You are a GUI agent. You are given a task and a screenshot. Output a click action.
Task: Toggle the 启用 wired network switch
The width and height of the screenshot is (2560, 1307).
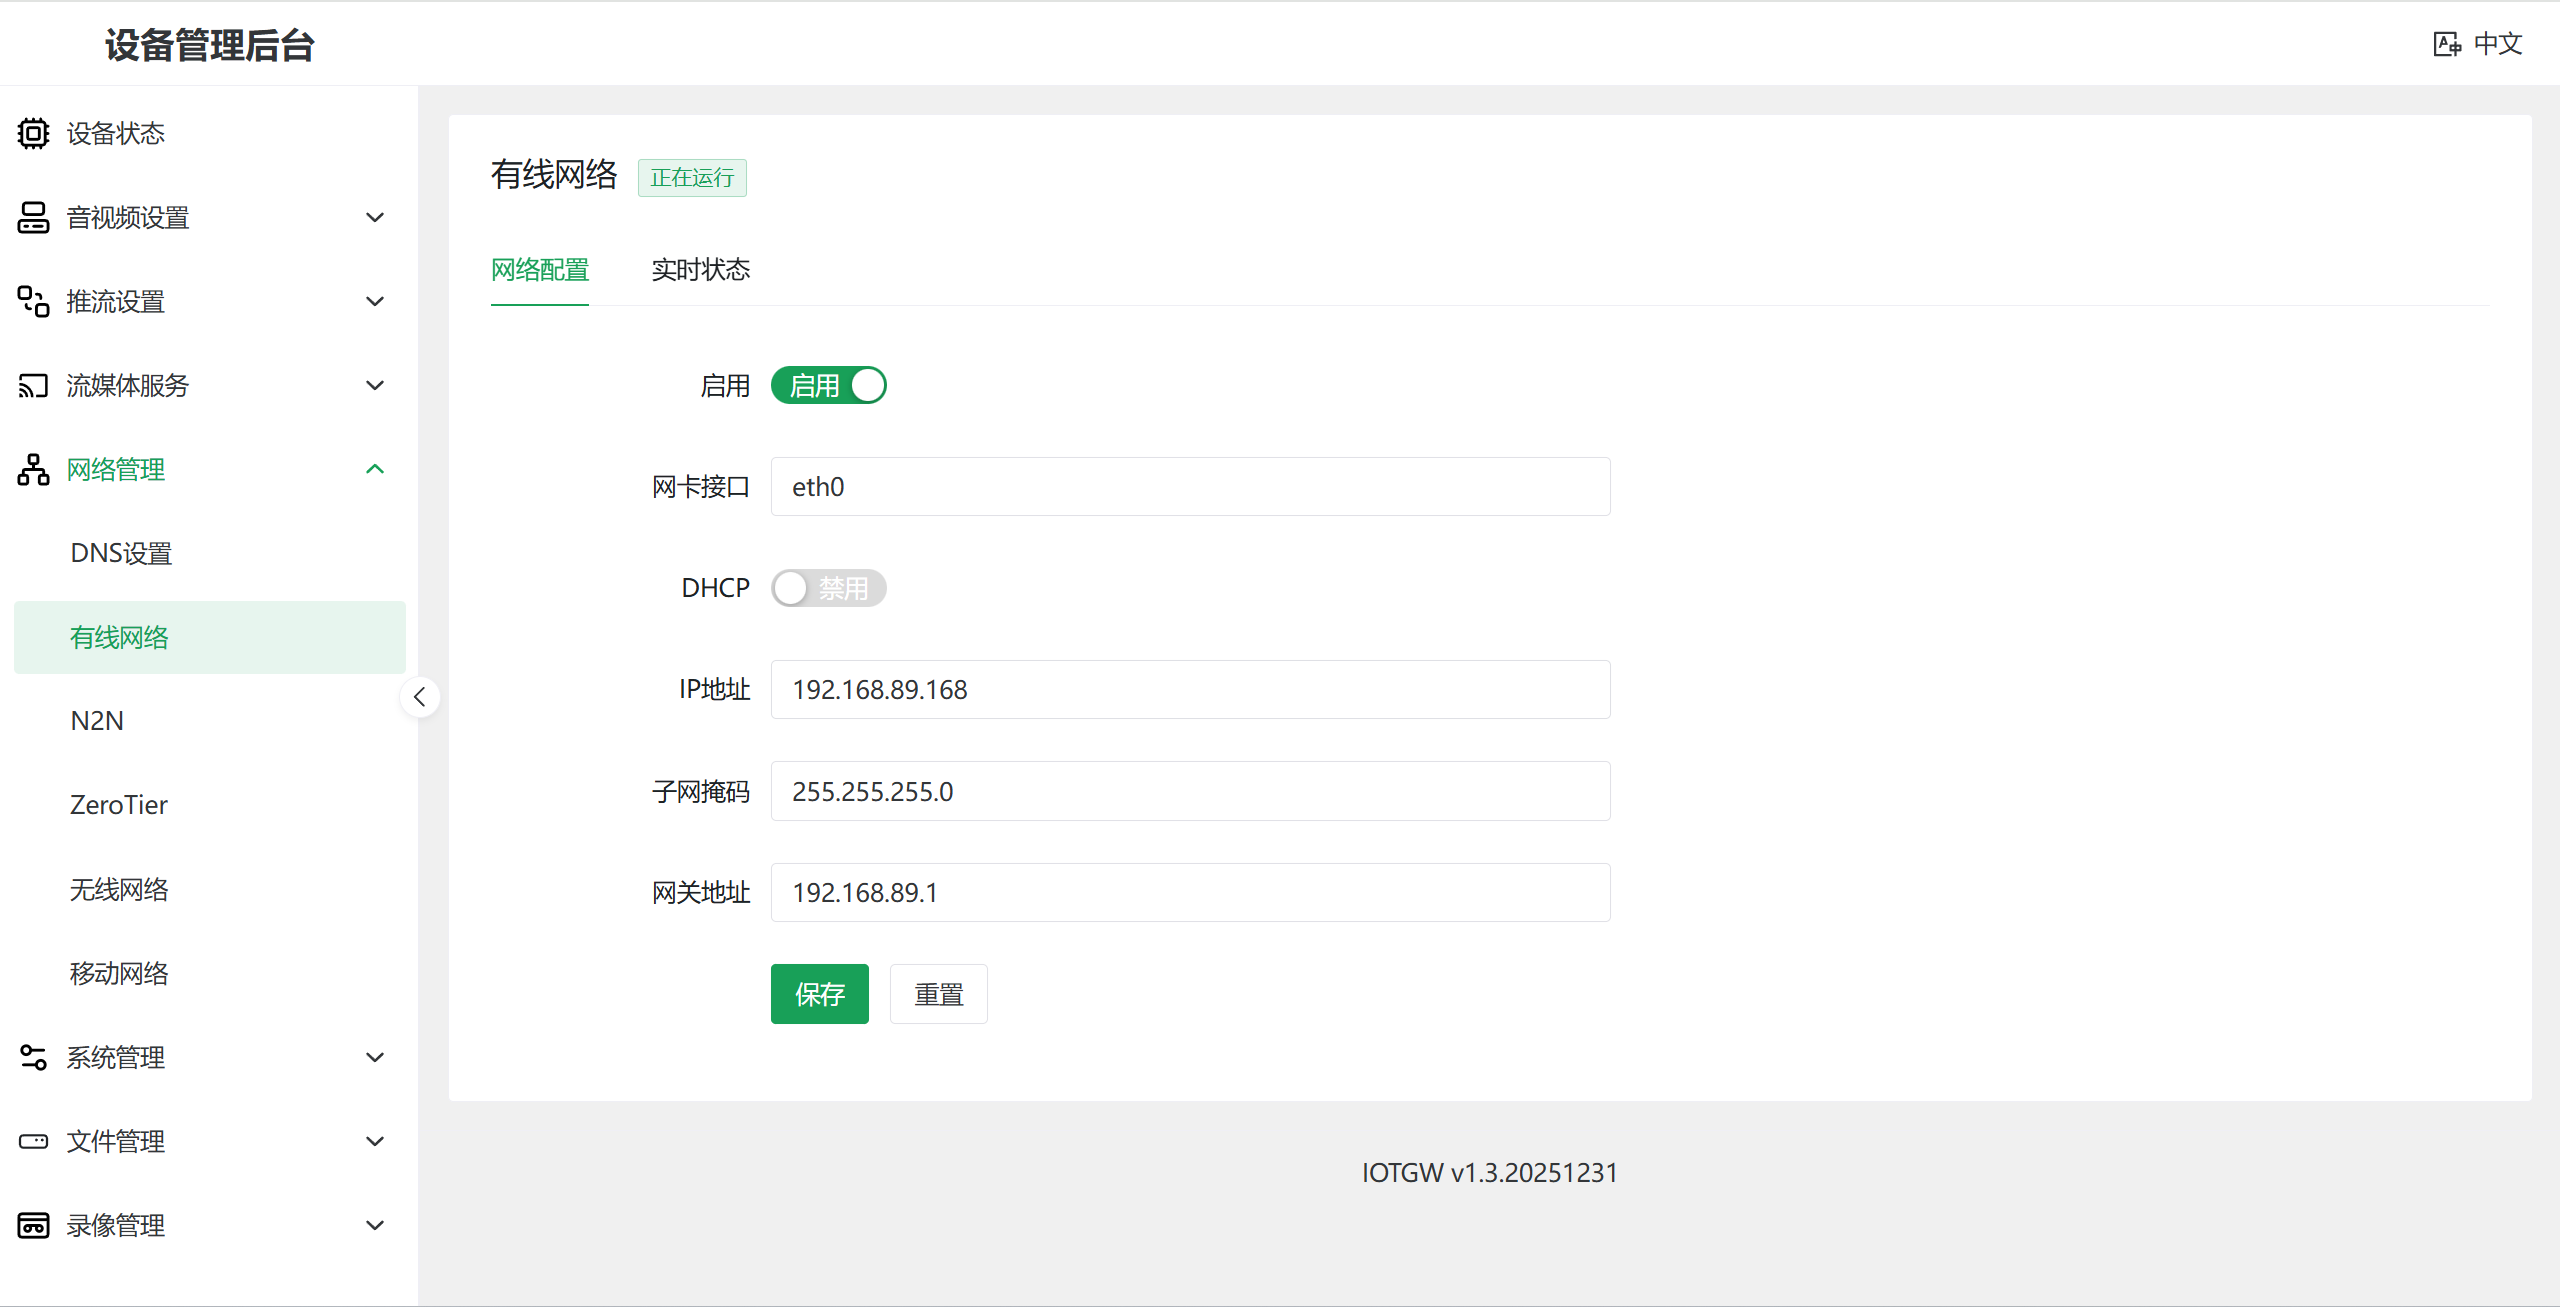point(828,385)
